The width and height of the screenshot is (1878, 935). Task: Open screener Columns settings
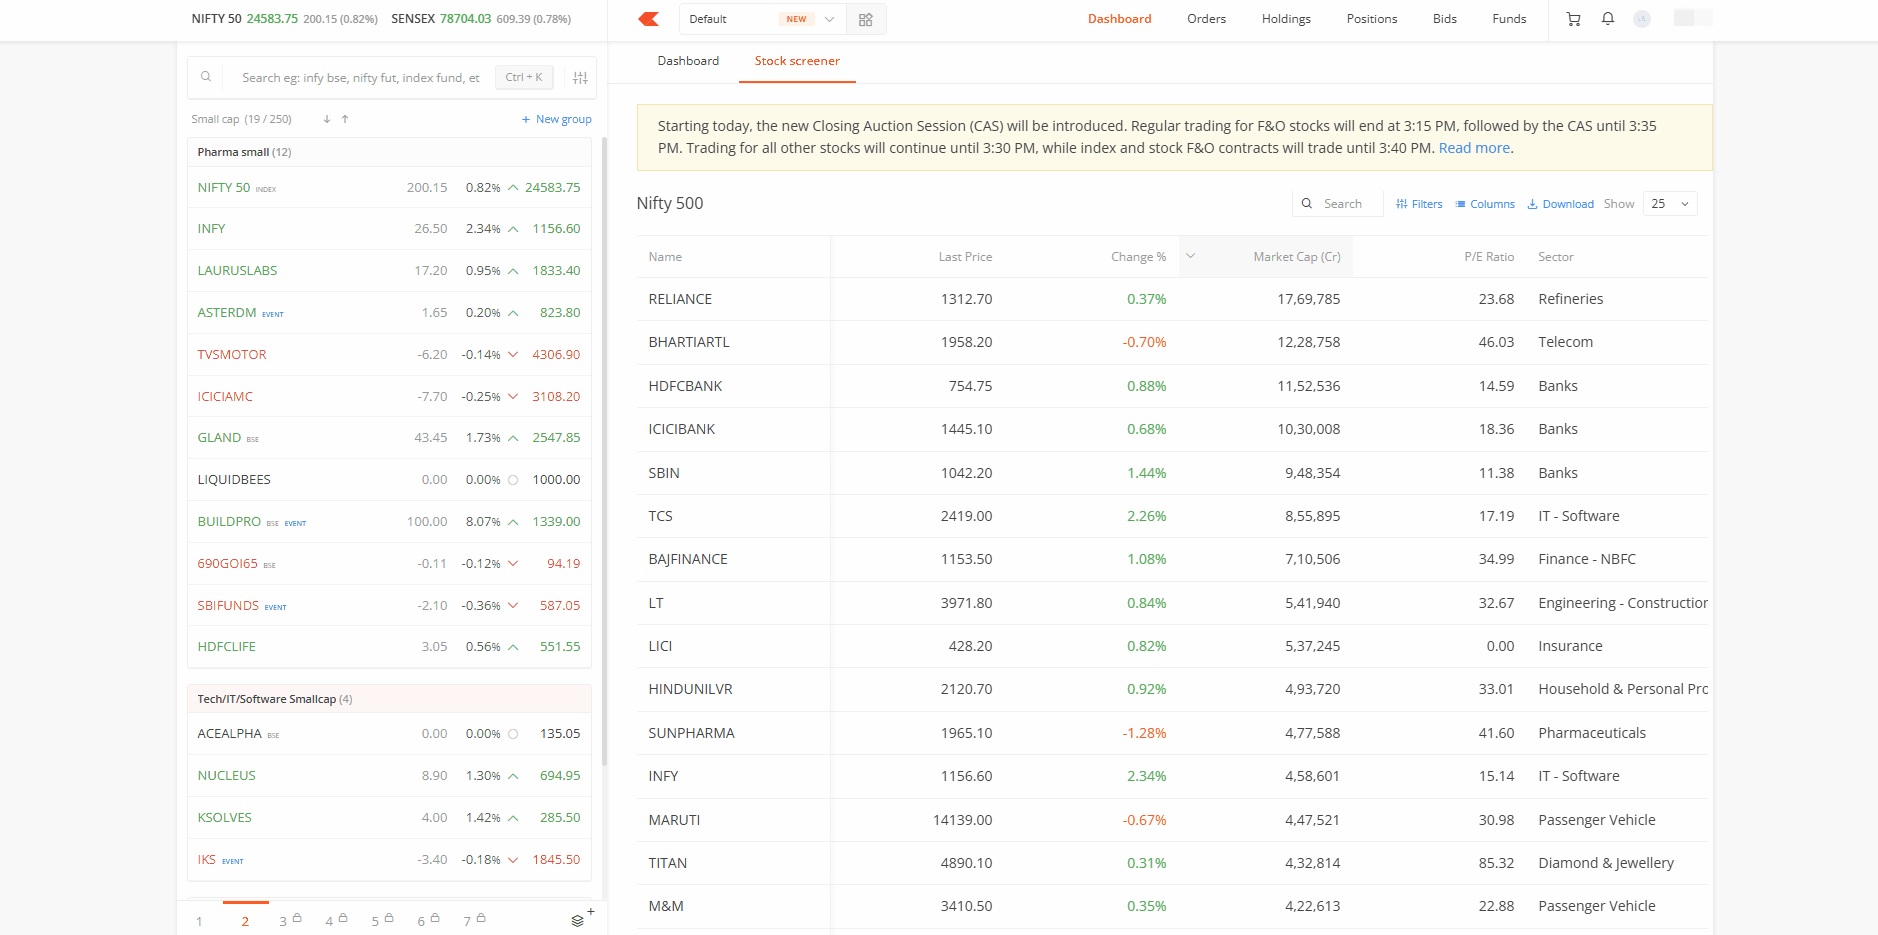click(1485, 204)
